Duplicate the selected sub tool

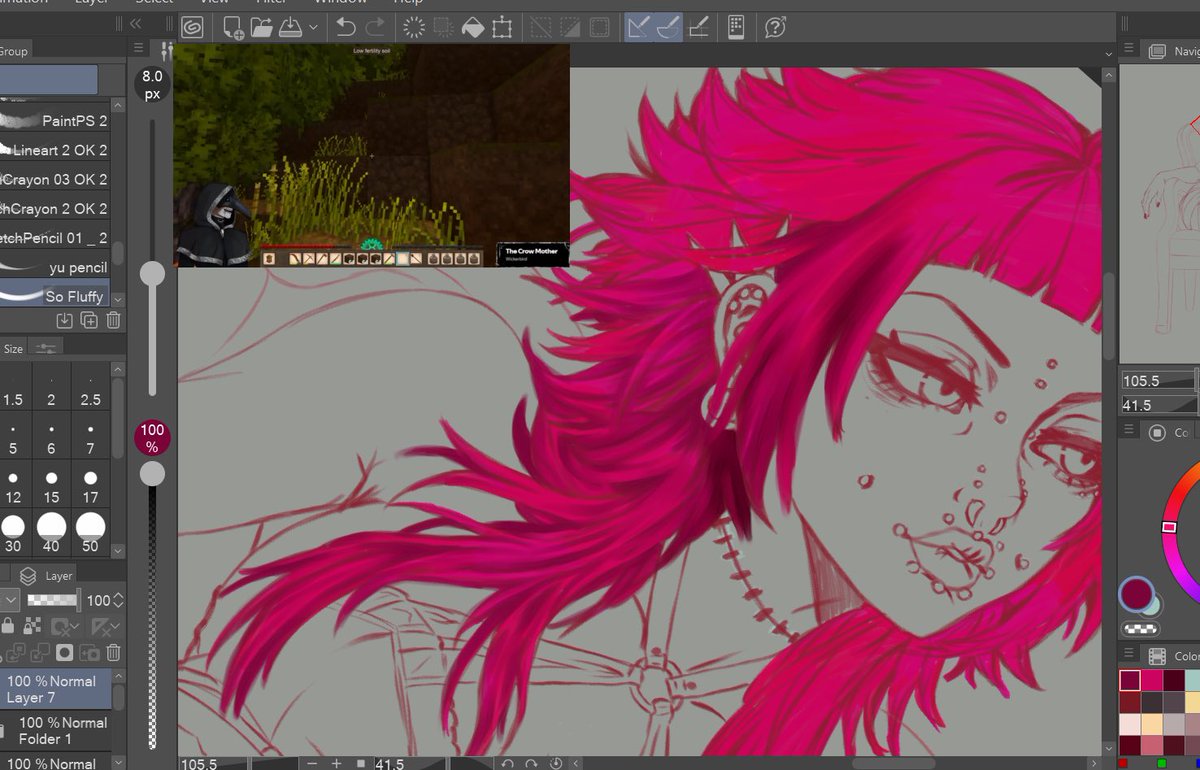click(x=89, y=320)
